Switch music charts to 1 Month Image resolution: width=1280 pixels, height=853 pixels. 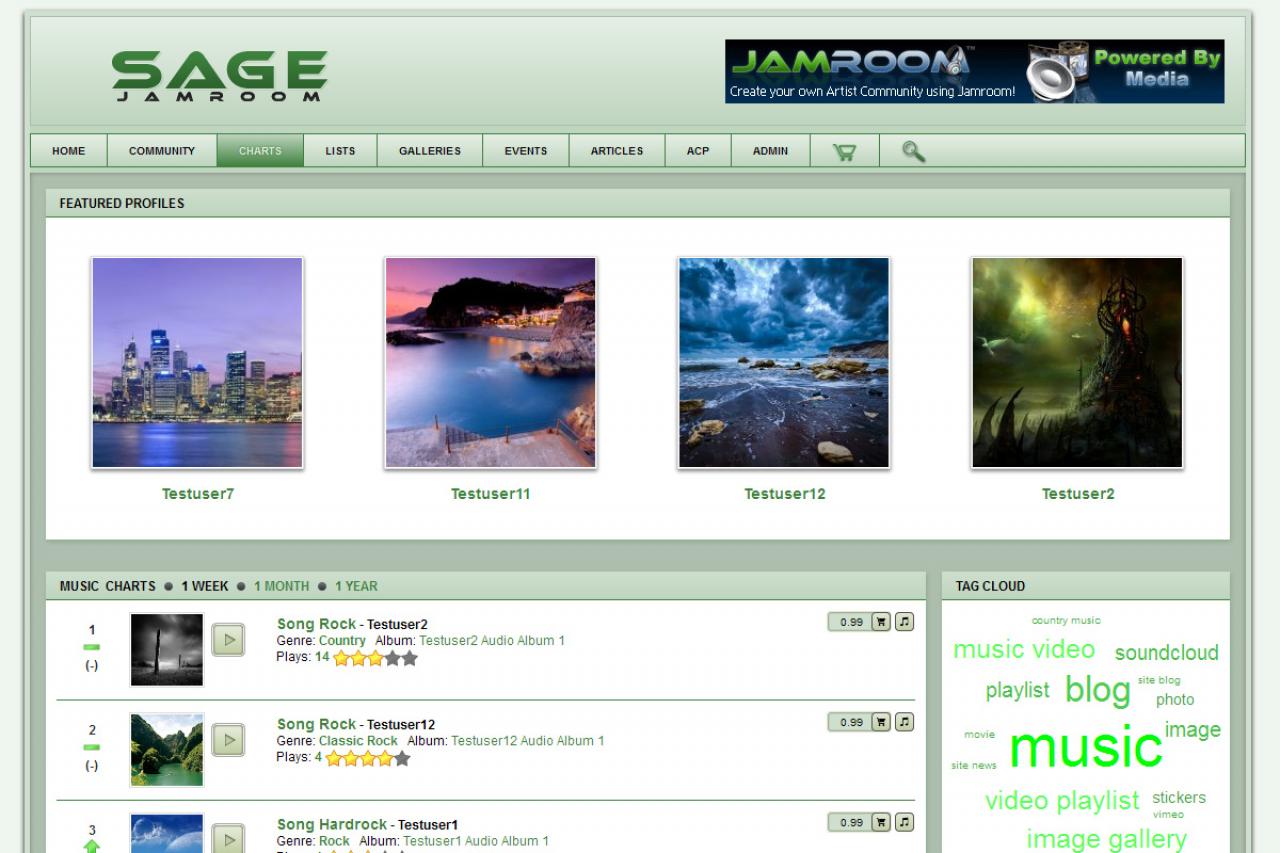tap(281, 586)
